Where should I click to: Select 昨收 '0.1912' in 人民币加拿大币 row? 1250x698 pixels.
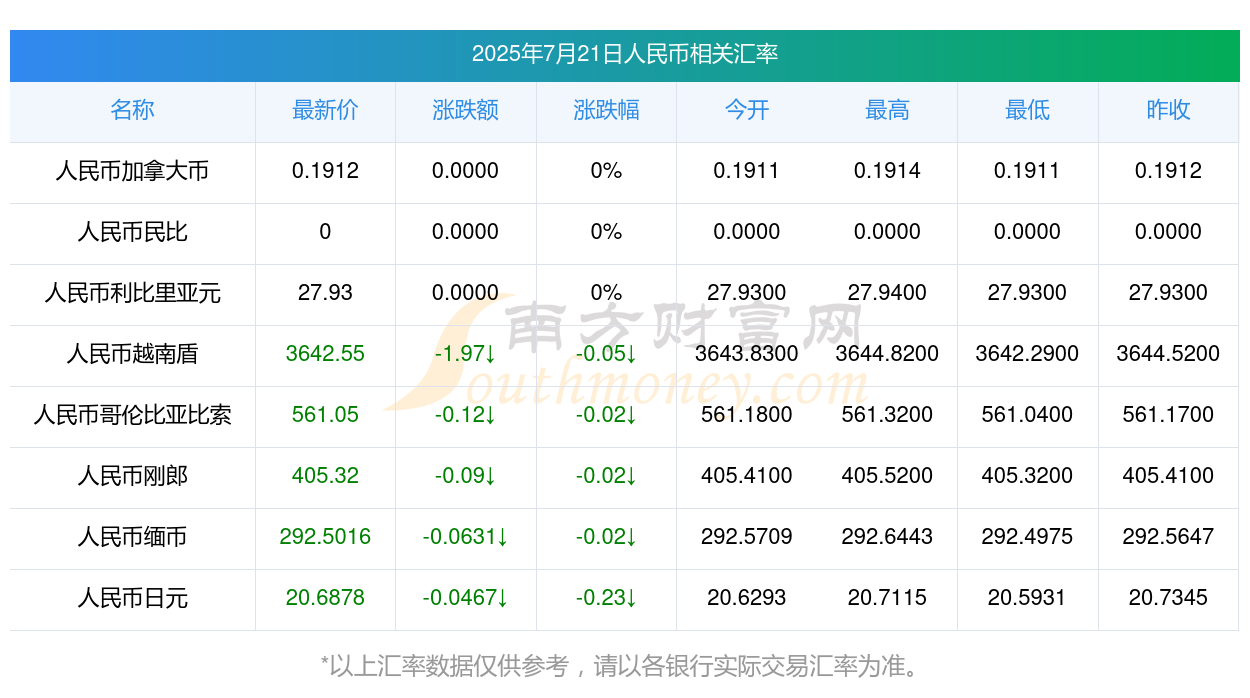point(1168,171)
